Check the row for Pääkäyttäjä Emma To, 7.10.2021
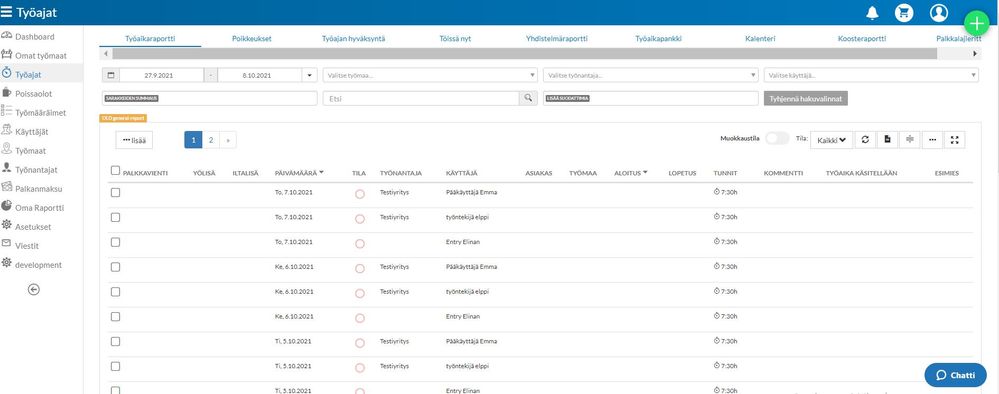Viewport: 999px width, 394px height. tap(115, 192)
